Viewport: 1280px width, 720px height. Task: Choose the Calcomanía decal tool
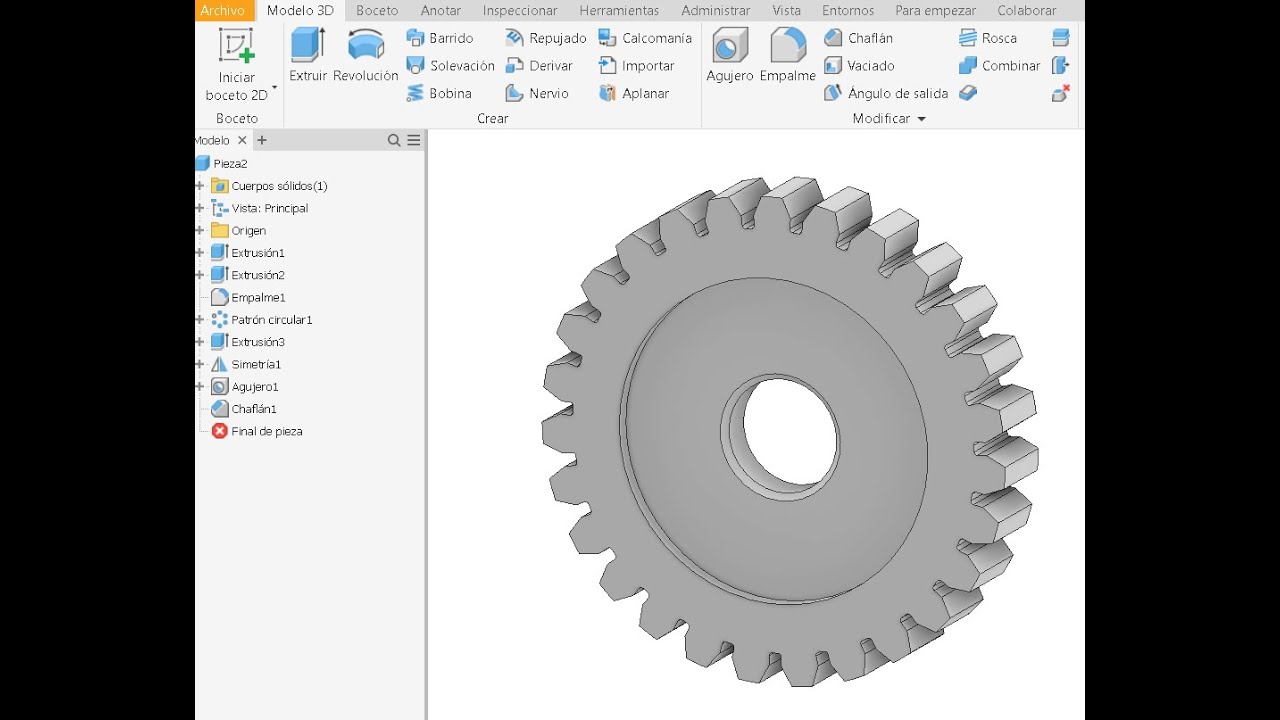click(x=645, y=38)
